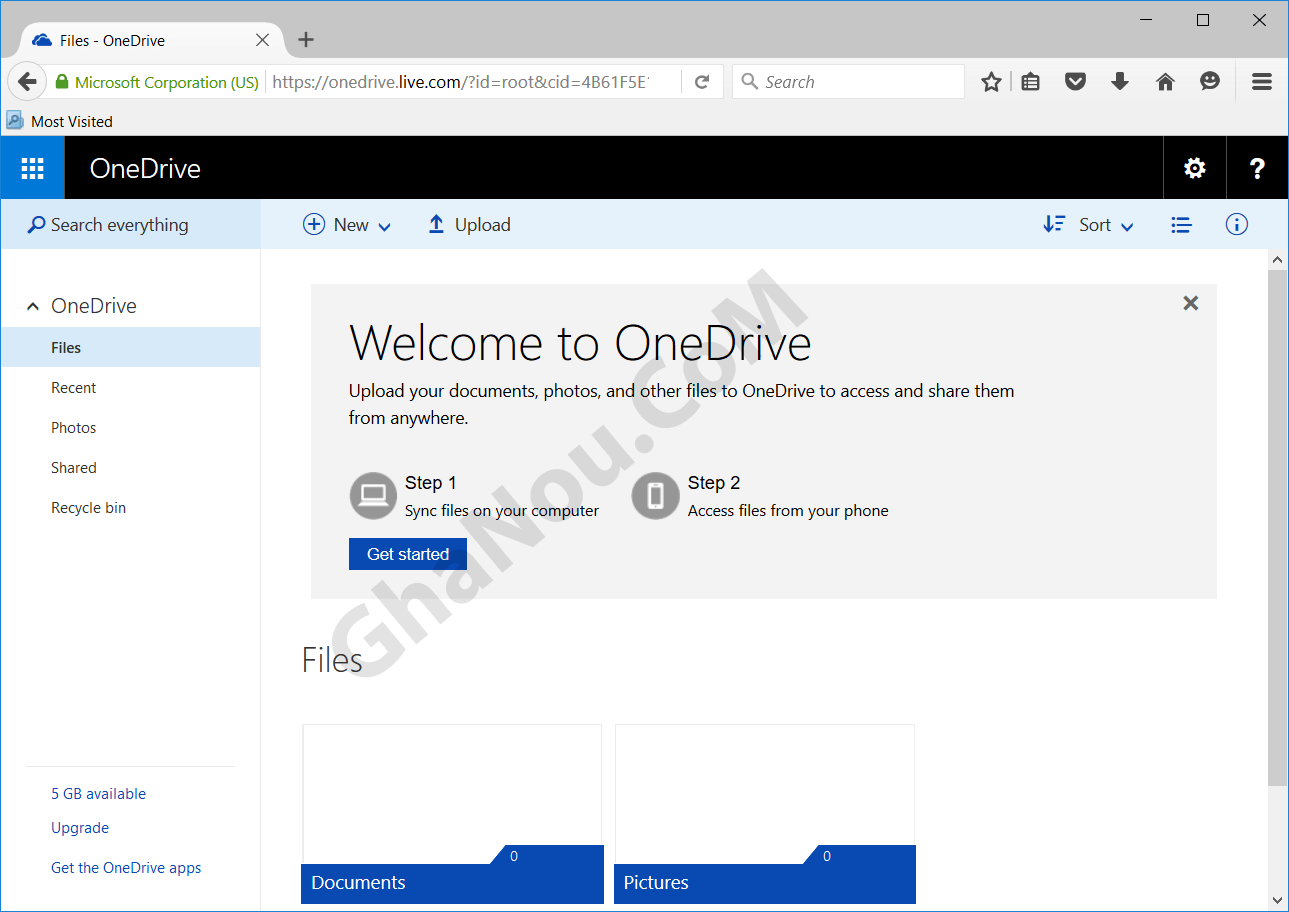Click the Get started button

point(408,554)
